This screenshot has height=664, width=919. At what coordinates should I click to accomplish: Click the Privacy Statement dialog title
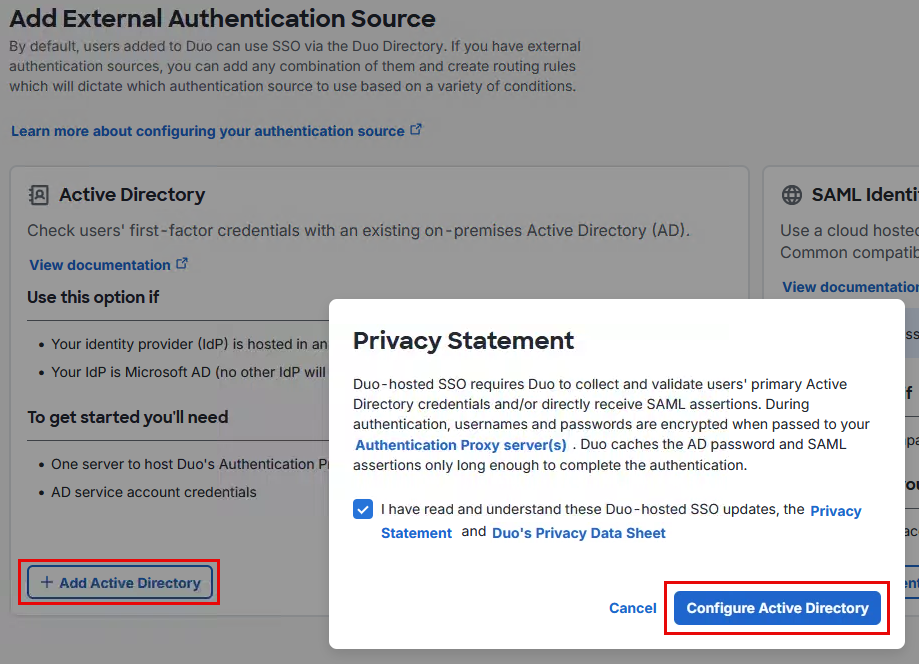463,341
